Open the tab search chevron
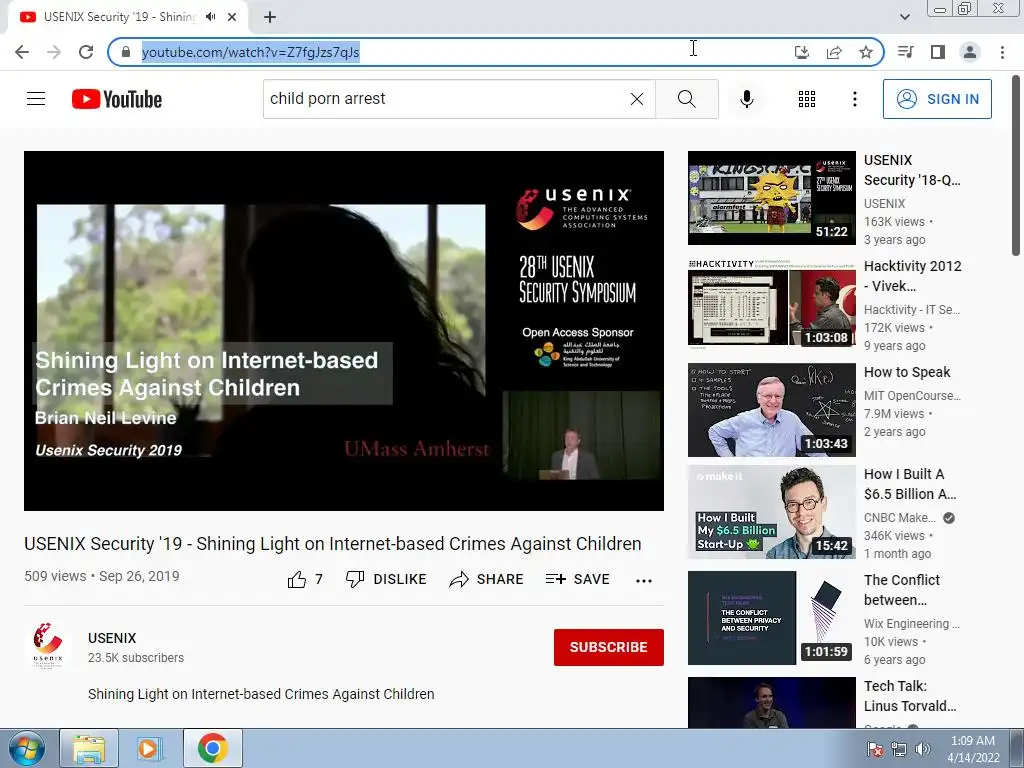This screenshot has height=768, width=1024. click(x=904, y=17)
